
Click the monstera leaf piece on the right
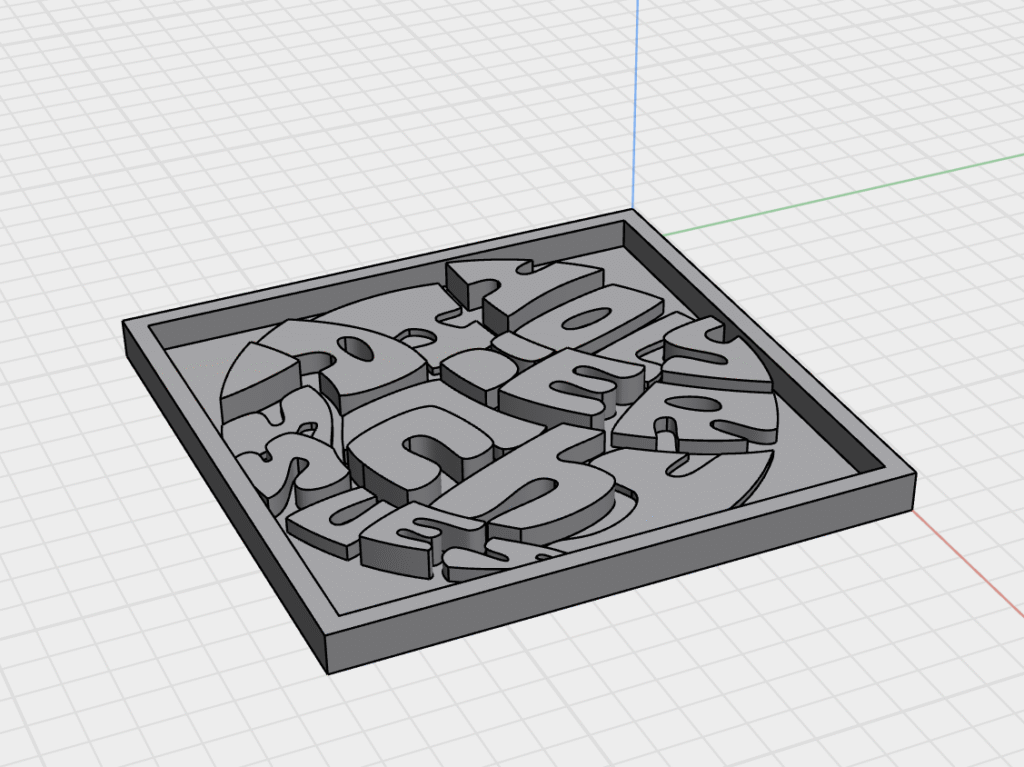point(710,400)
